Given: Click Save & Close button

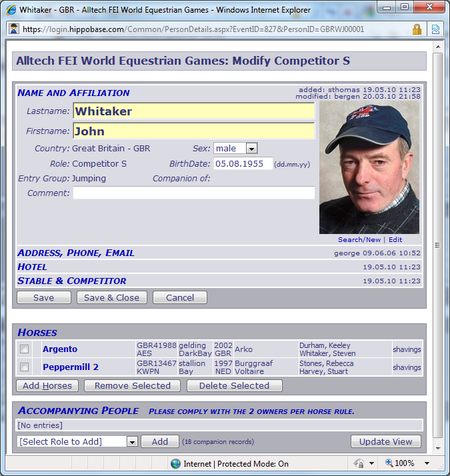Looking at the screenshot, I should (x=112, y=297).
